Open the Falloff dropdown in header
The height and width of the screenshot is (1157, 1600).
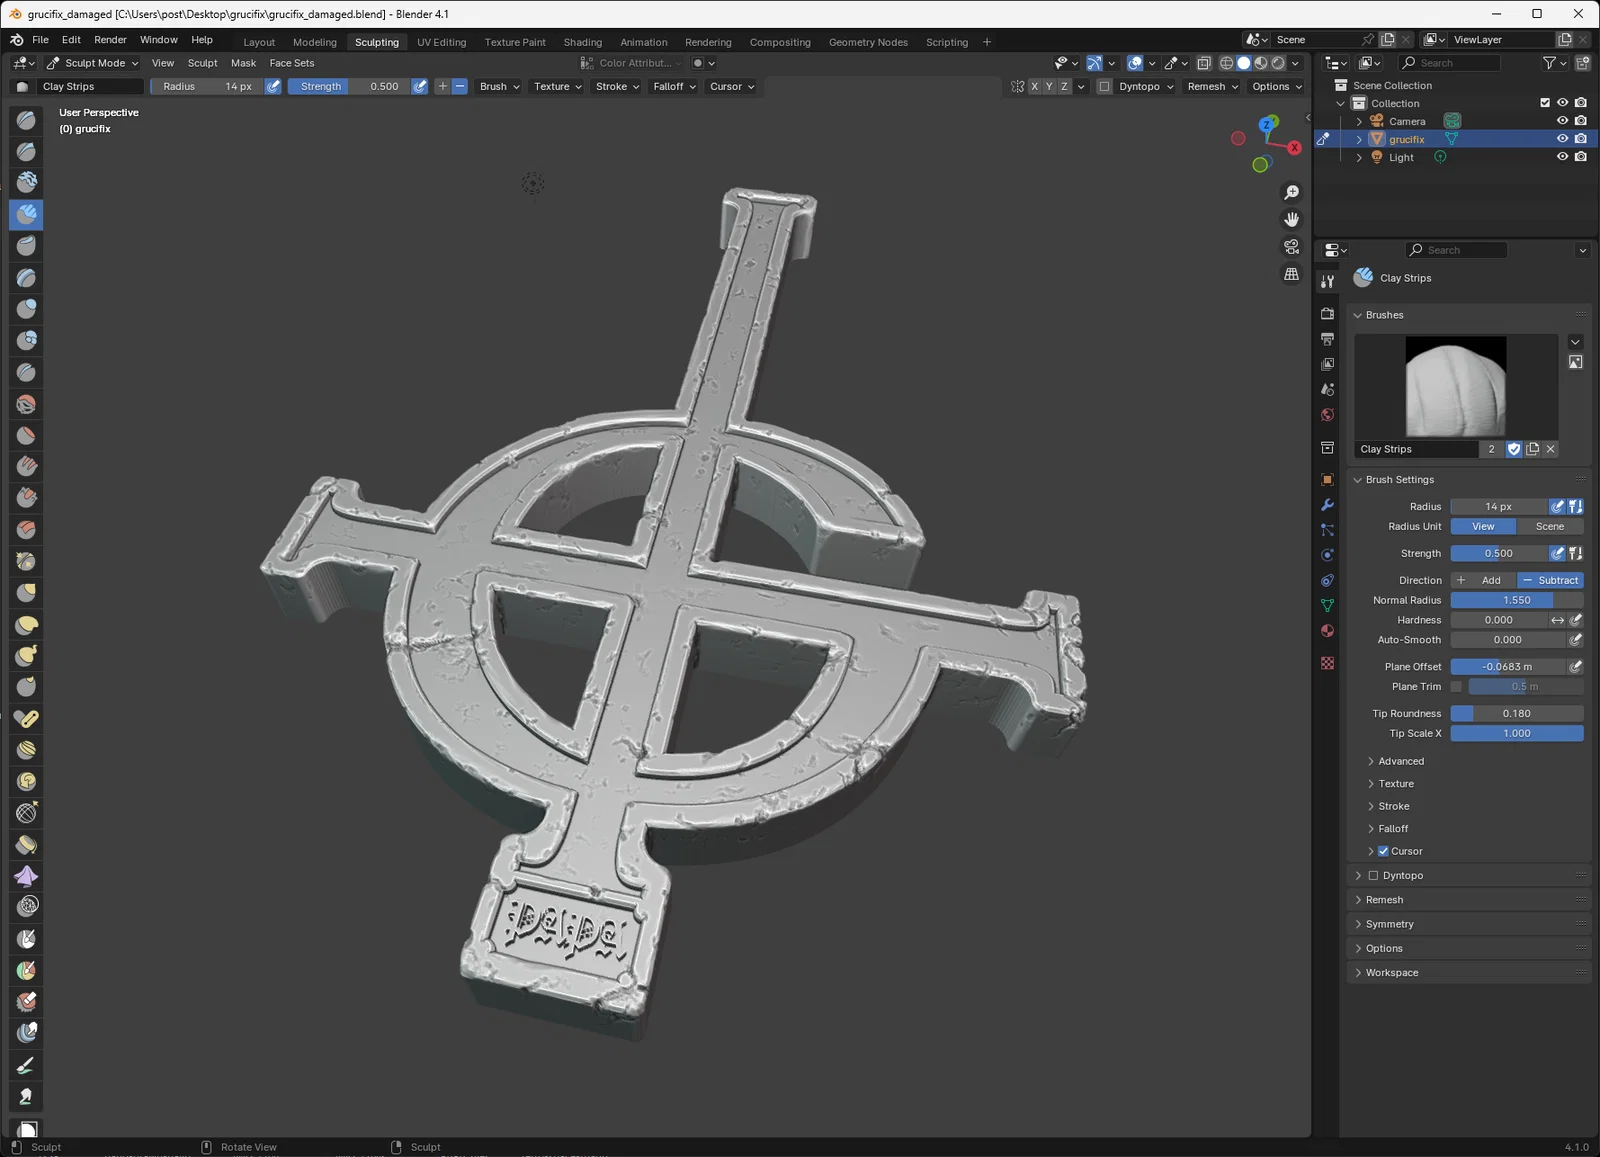click(x=674, y=87)
